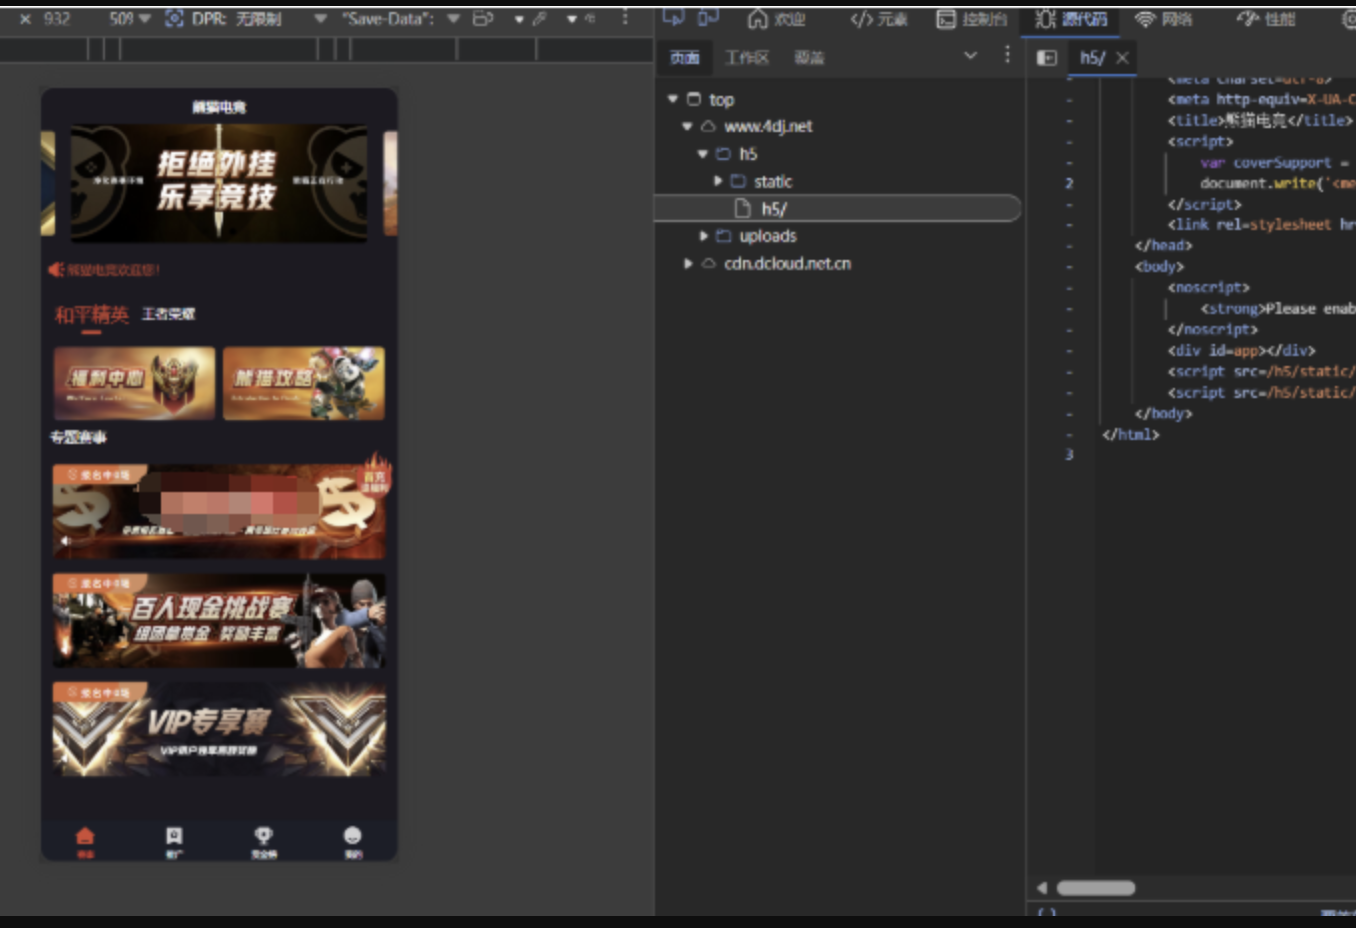This screenshot has width=1356, height=928.
Task: Switch to the 元素 (Elements) tab
Action: click(879, 19)
